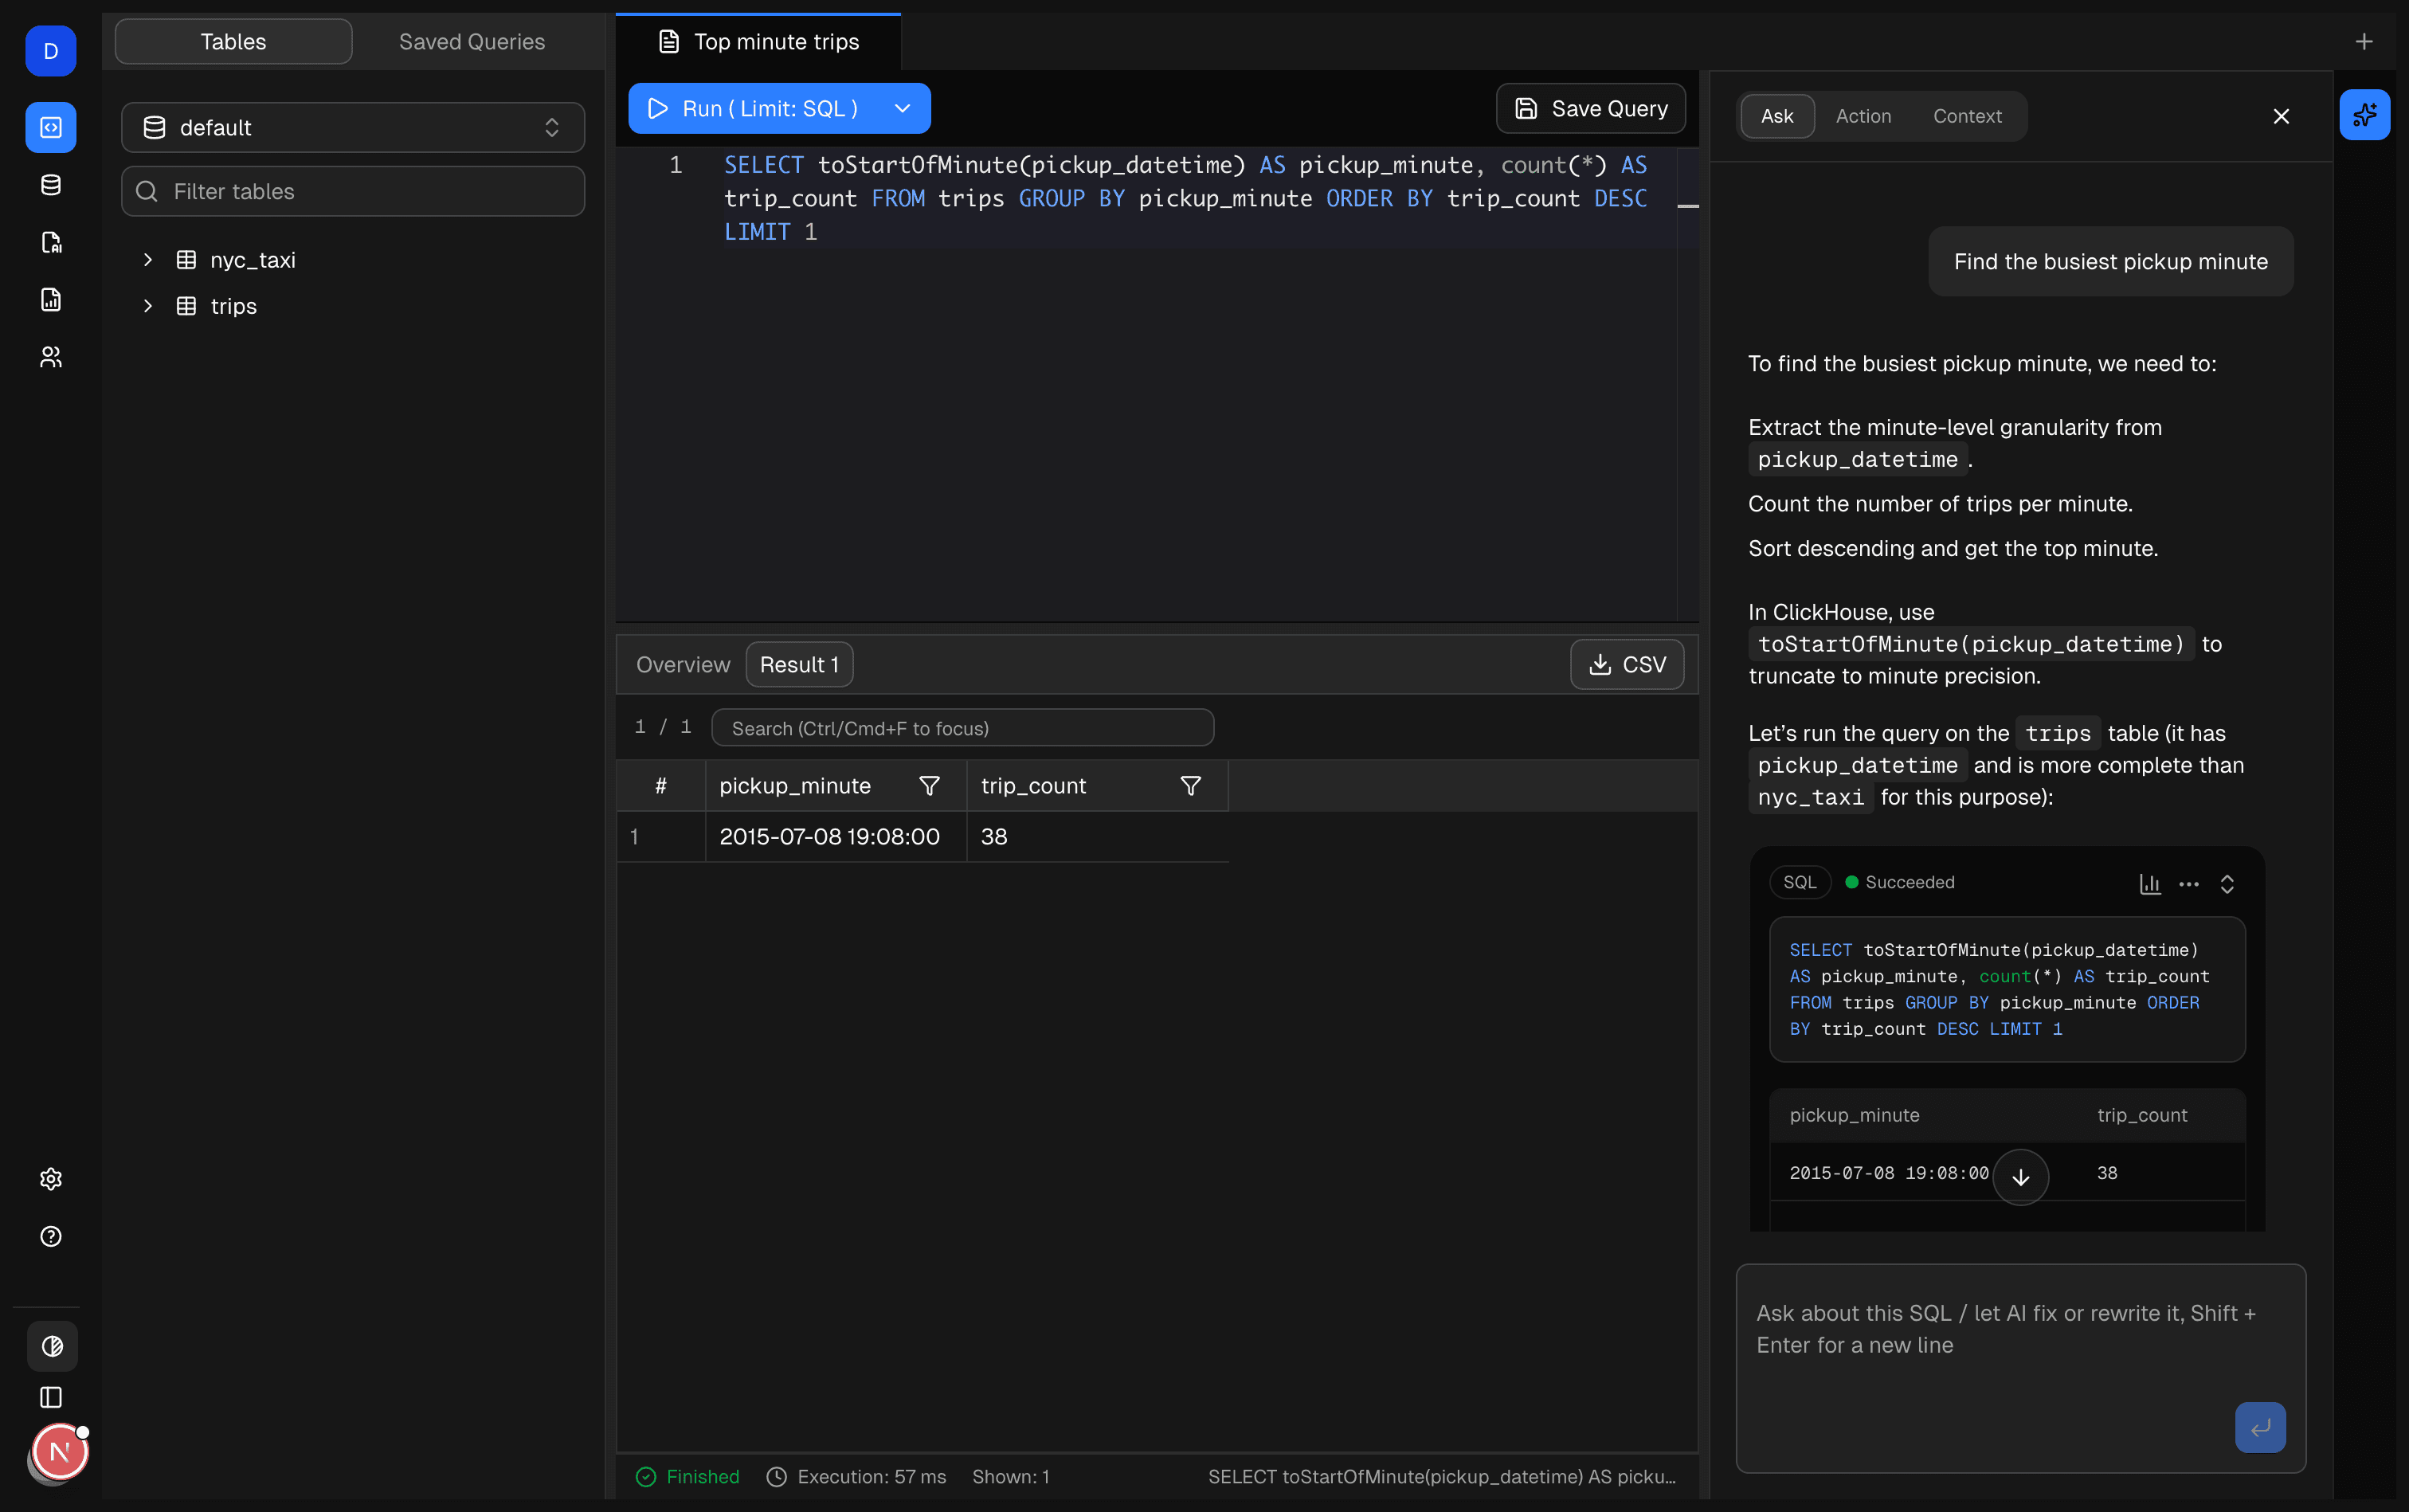Switch to the Saved Queries tab
Screen dimensions: 2409x1512
(x=471, y=41)
